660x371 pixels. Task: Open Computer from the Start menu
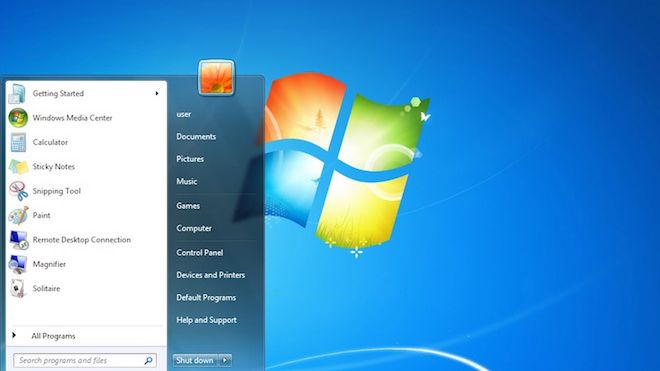tap(194, 228)
